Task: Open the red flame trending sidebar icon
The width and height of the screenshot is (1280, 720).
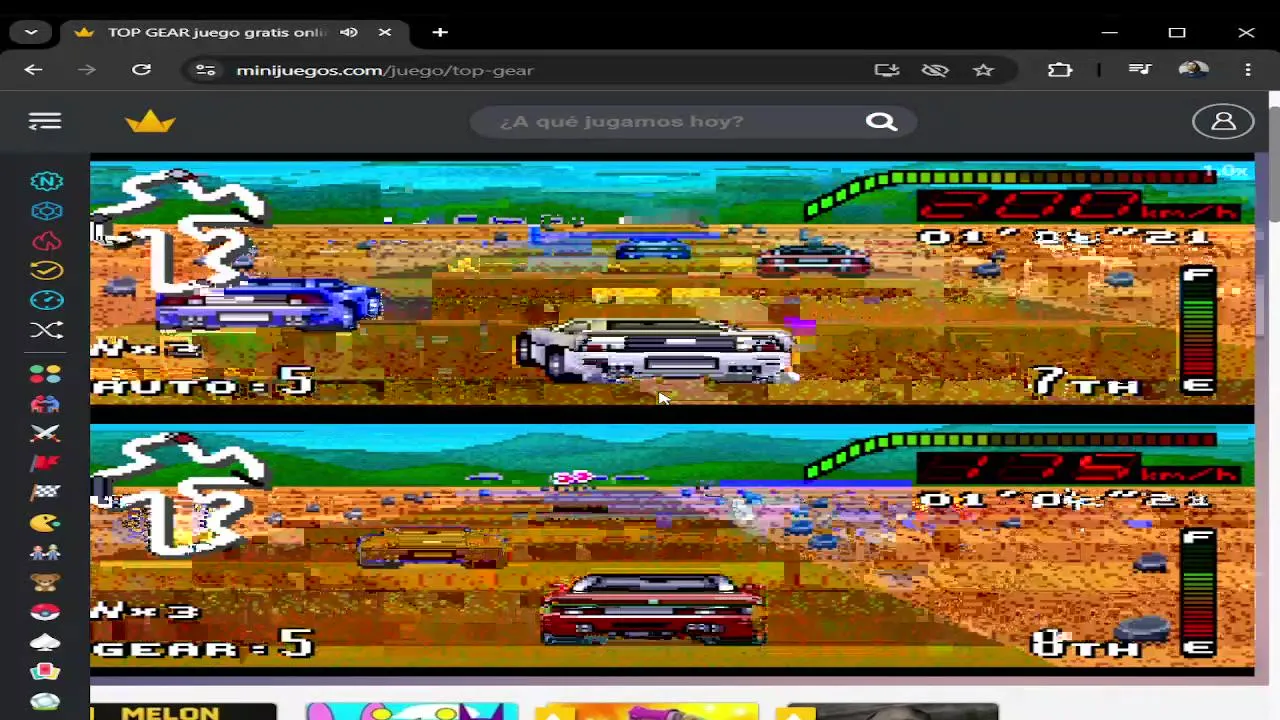Action: (46, 241)
